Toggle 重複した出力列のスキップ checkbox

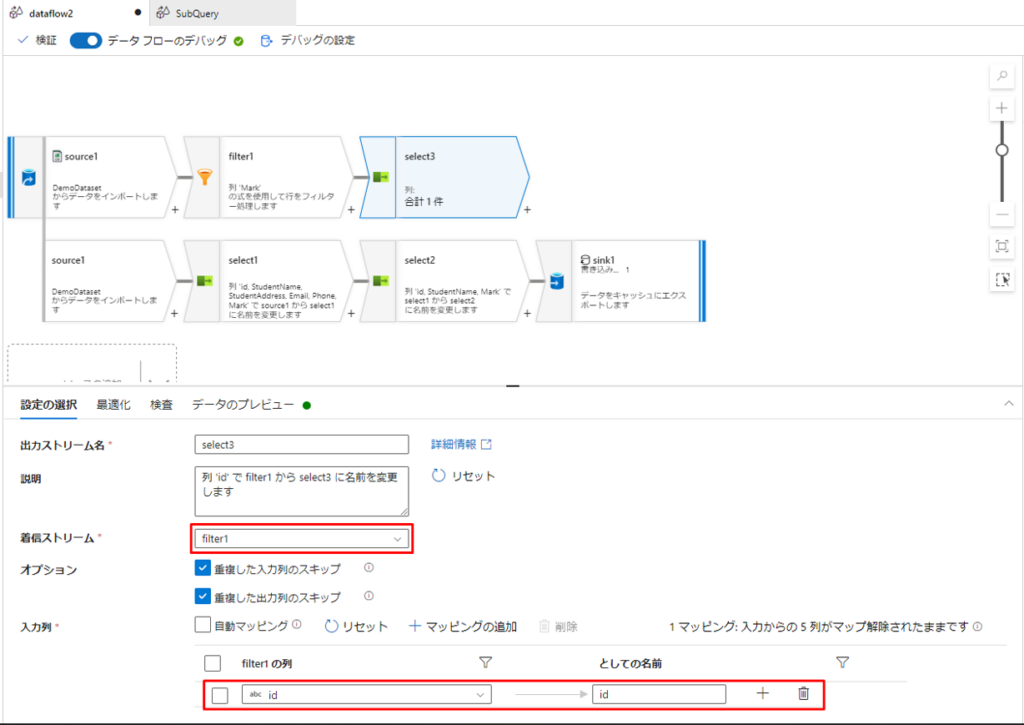point(202,596)
